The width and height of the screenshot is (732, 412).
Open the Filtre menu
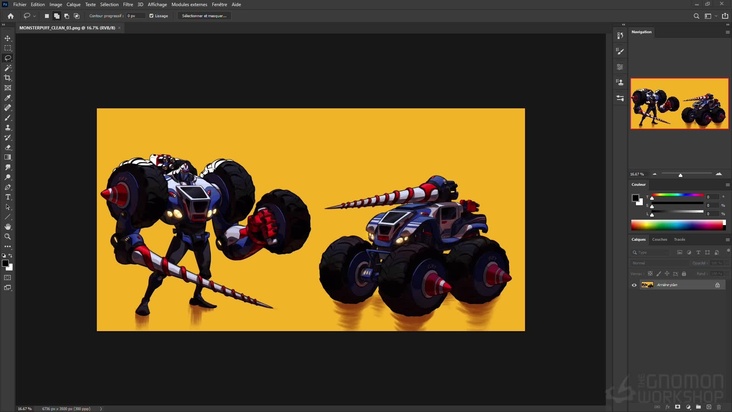[128, 4]
